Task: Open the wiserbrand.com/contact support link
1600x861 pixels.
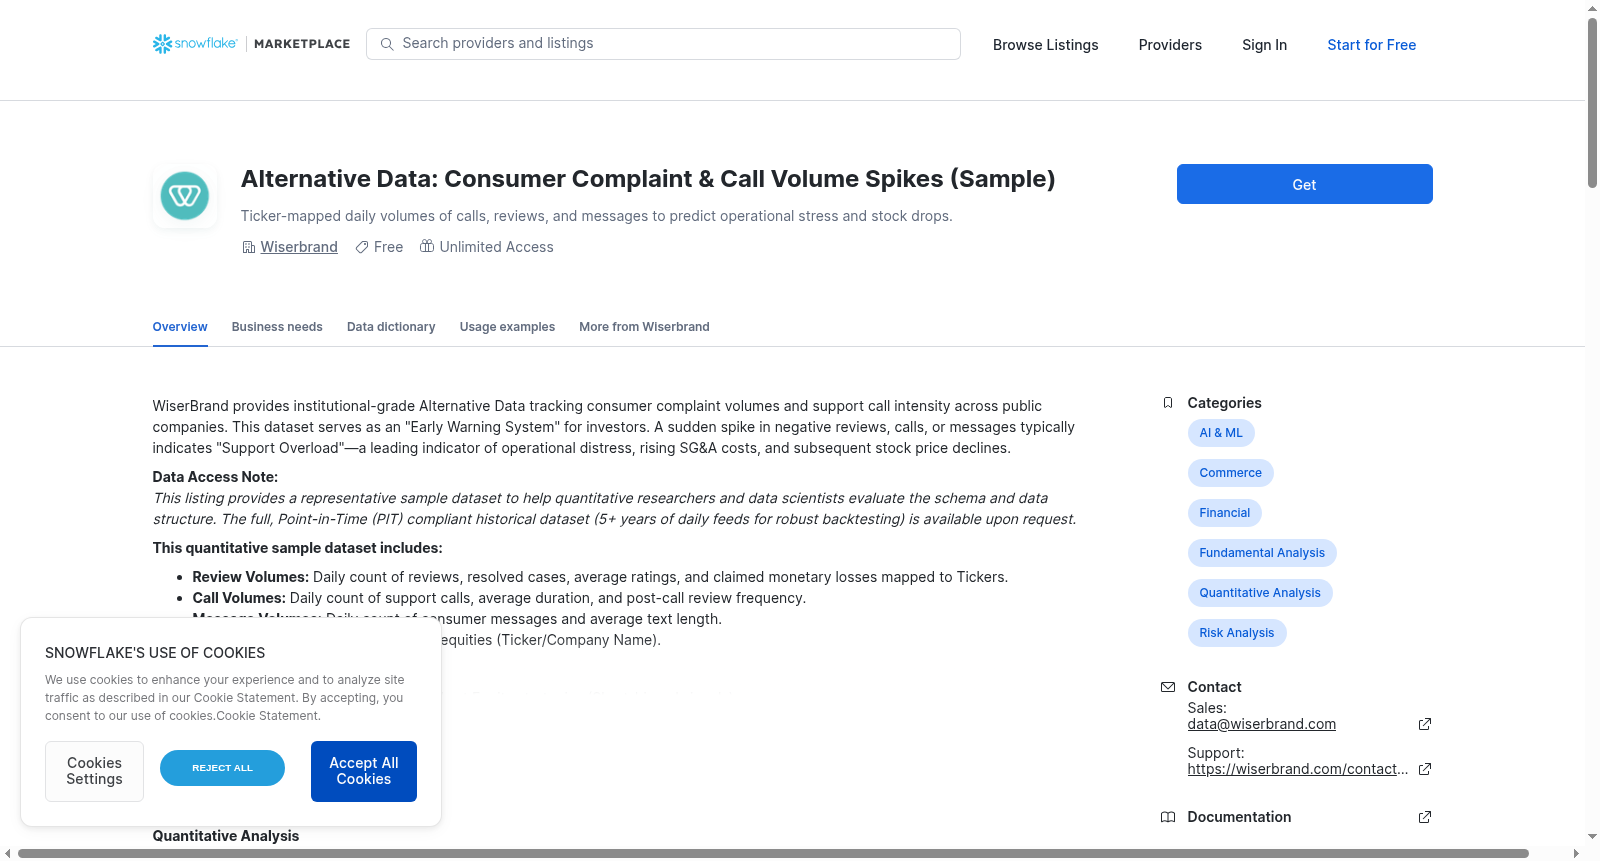Action: [1298, 769]
